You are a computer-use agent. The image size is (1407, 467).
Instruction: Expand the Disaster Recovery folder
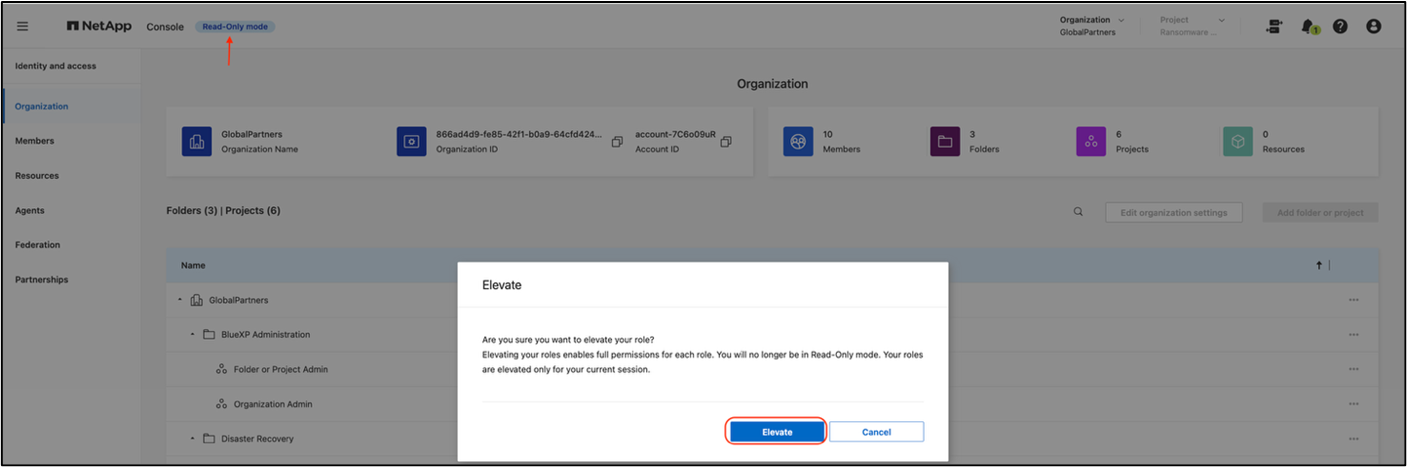pos(193,438)
